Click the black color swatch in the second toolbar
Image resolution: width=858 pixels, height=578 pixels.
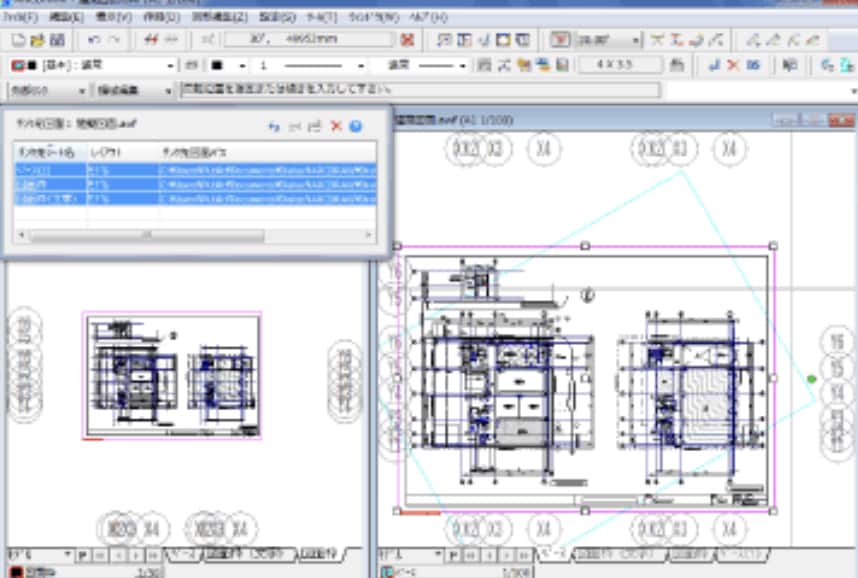(x=217, y=66)
